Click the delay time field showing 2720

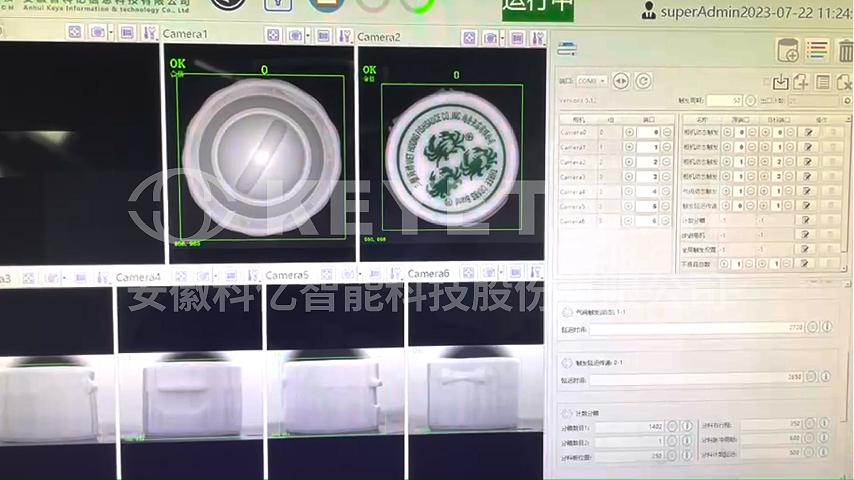point(697,328)
